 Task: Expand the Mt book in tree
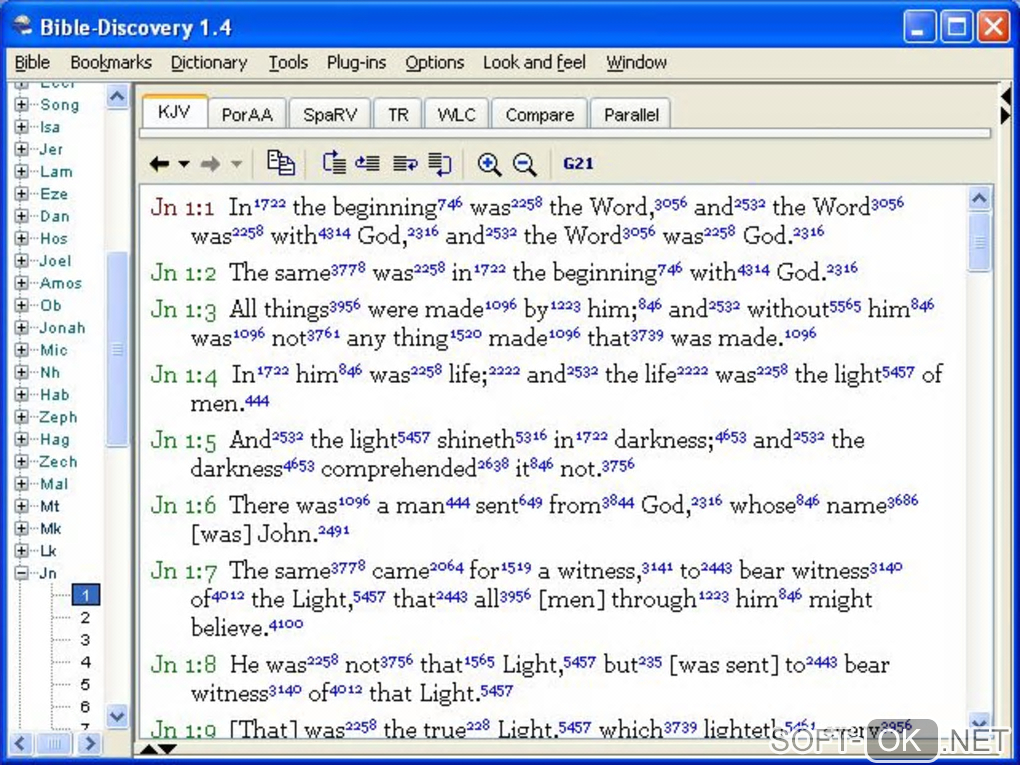(22, 506)
